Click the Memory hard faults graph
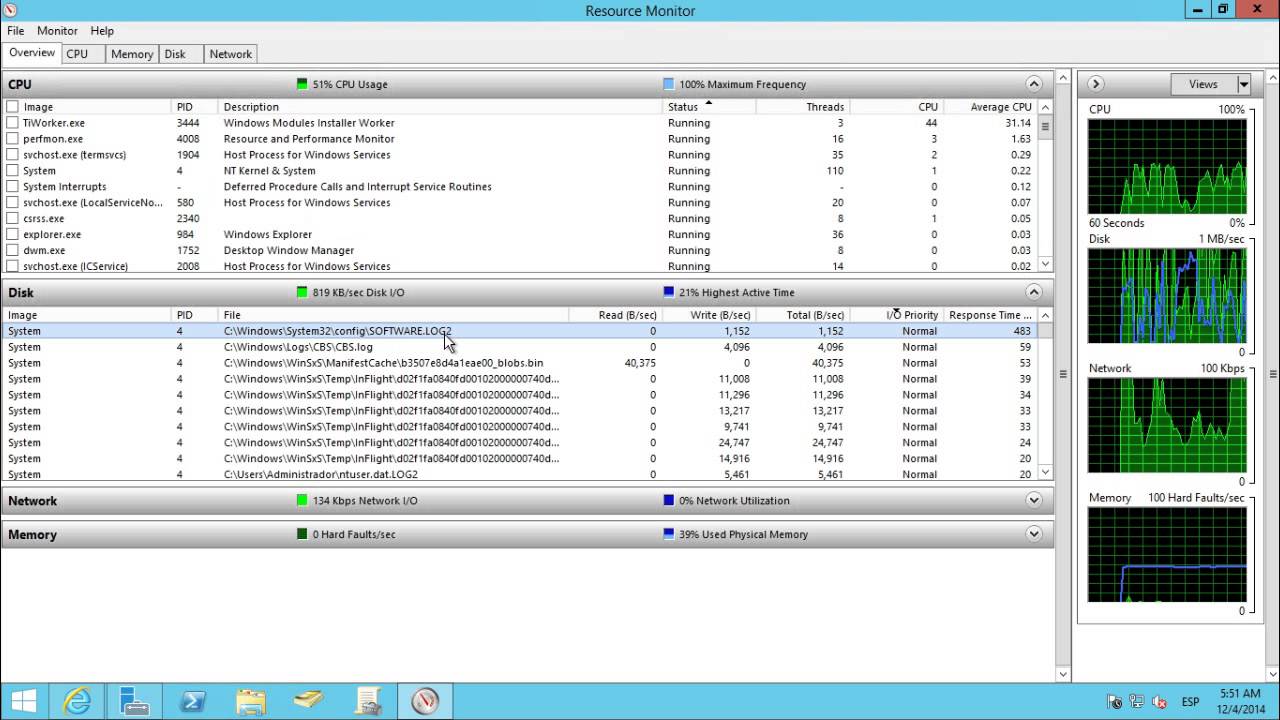 1167,555
